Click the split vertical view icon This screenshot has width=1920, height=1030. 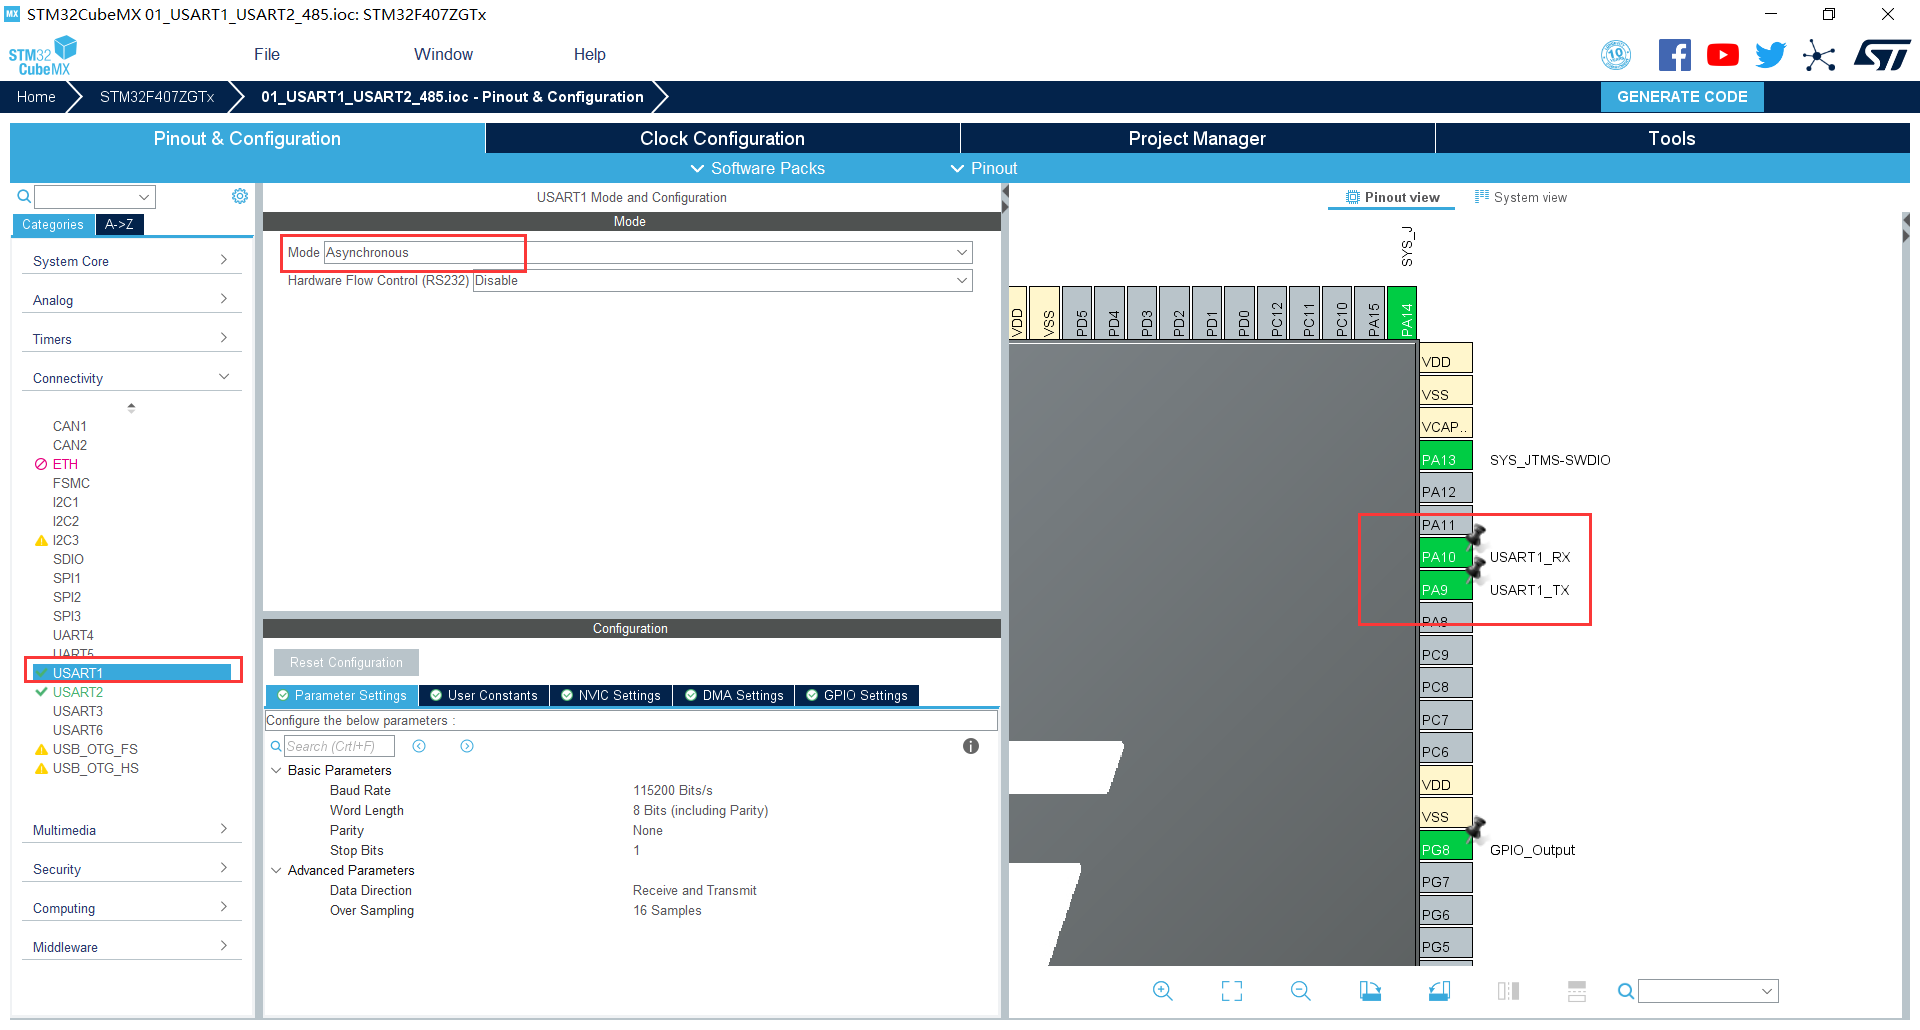point(1508,991)
